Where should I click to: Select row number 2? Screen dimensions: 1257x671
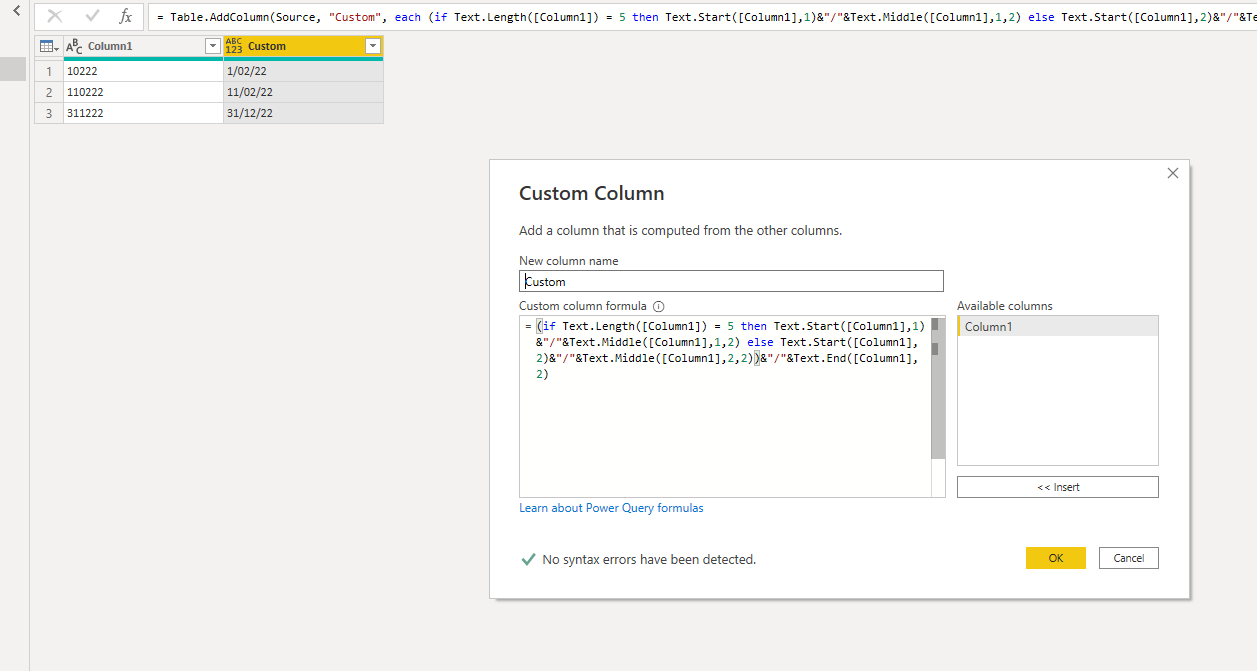coord(48,92)
